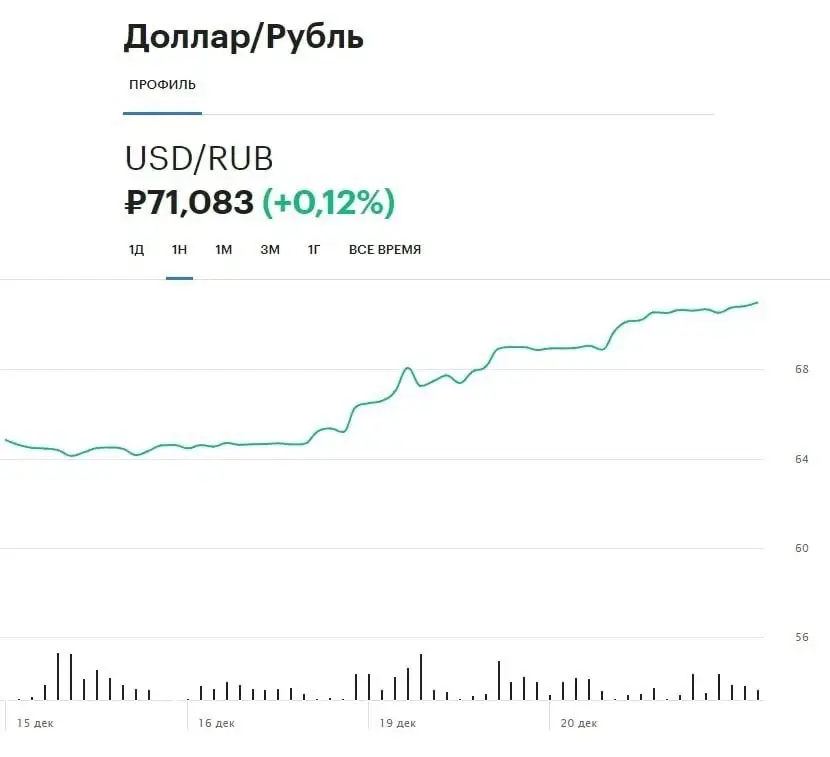Select the 1Н time range
Image resolution: width=830 pixels, height=757 pixels.
point(179,249)
